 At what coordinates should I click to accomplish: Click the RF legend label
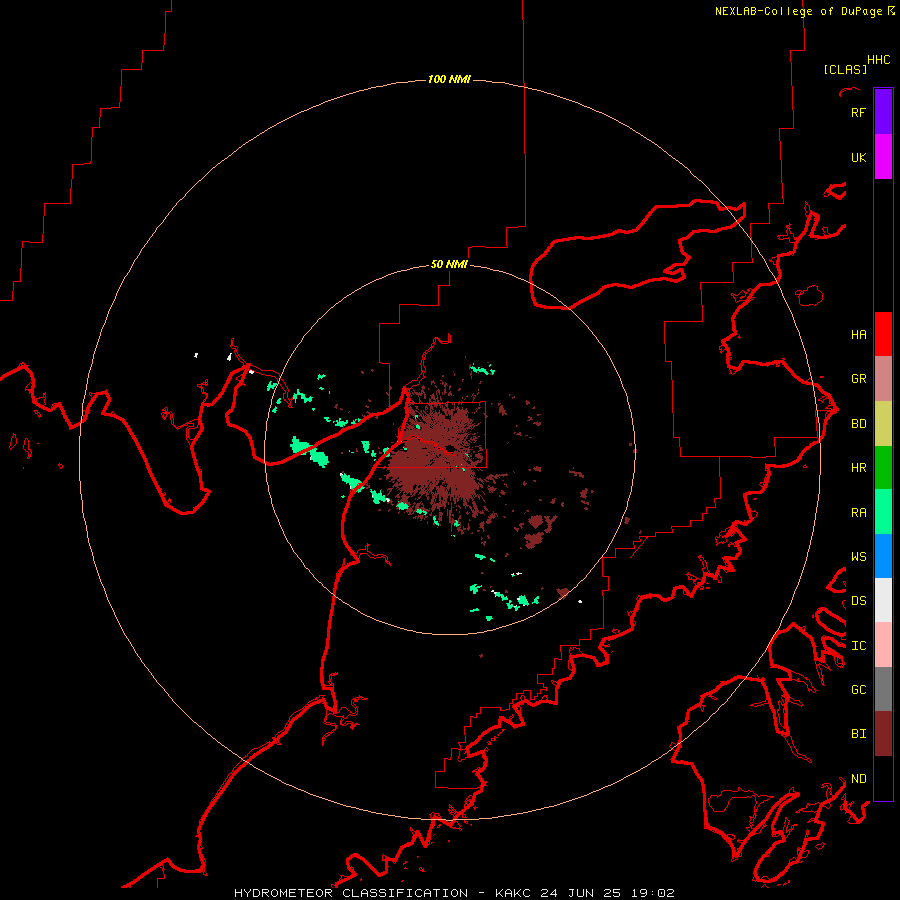click(858, 112)
